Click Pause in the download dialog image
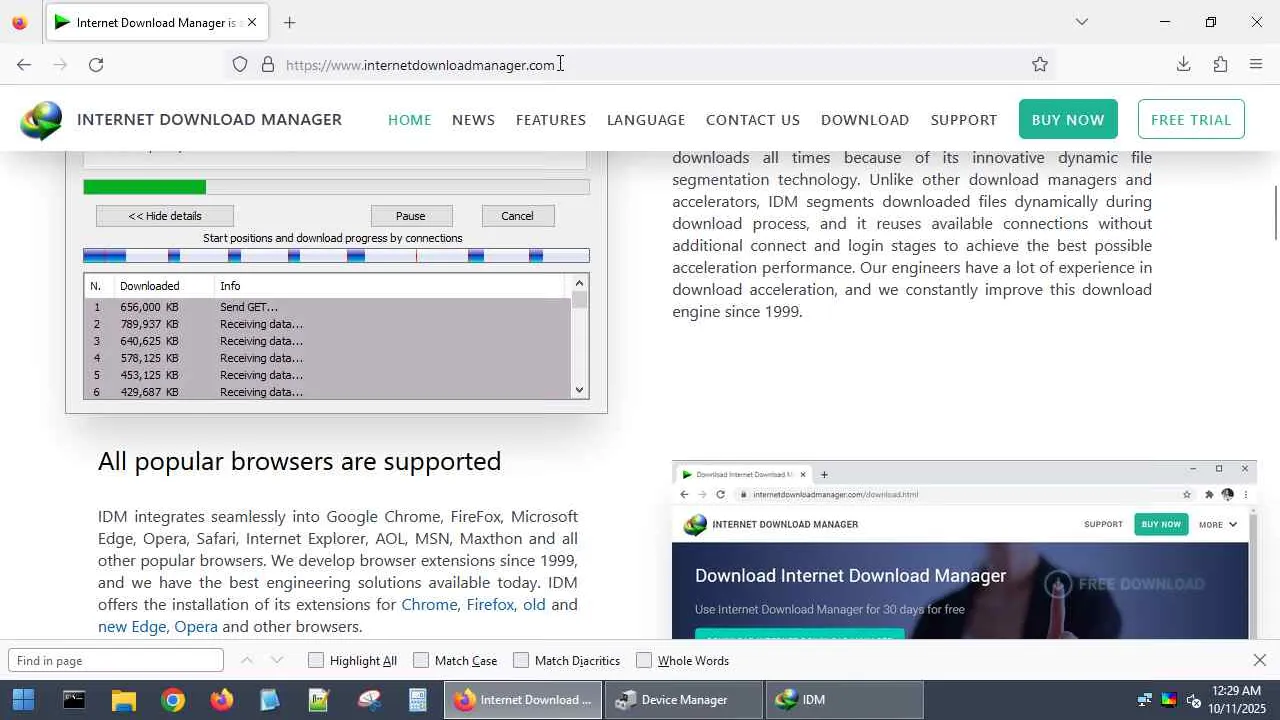Screen dimensions: 1280x720 (411, 216)
